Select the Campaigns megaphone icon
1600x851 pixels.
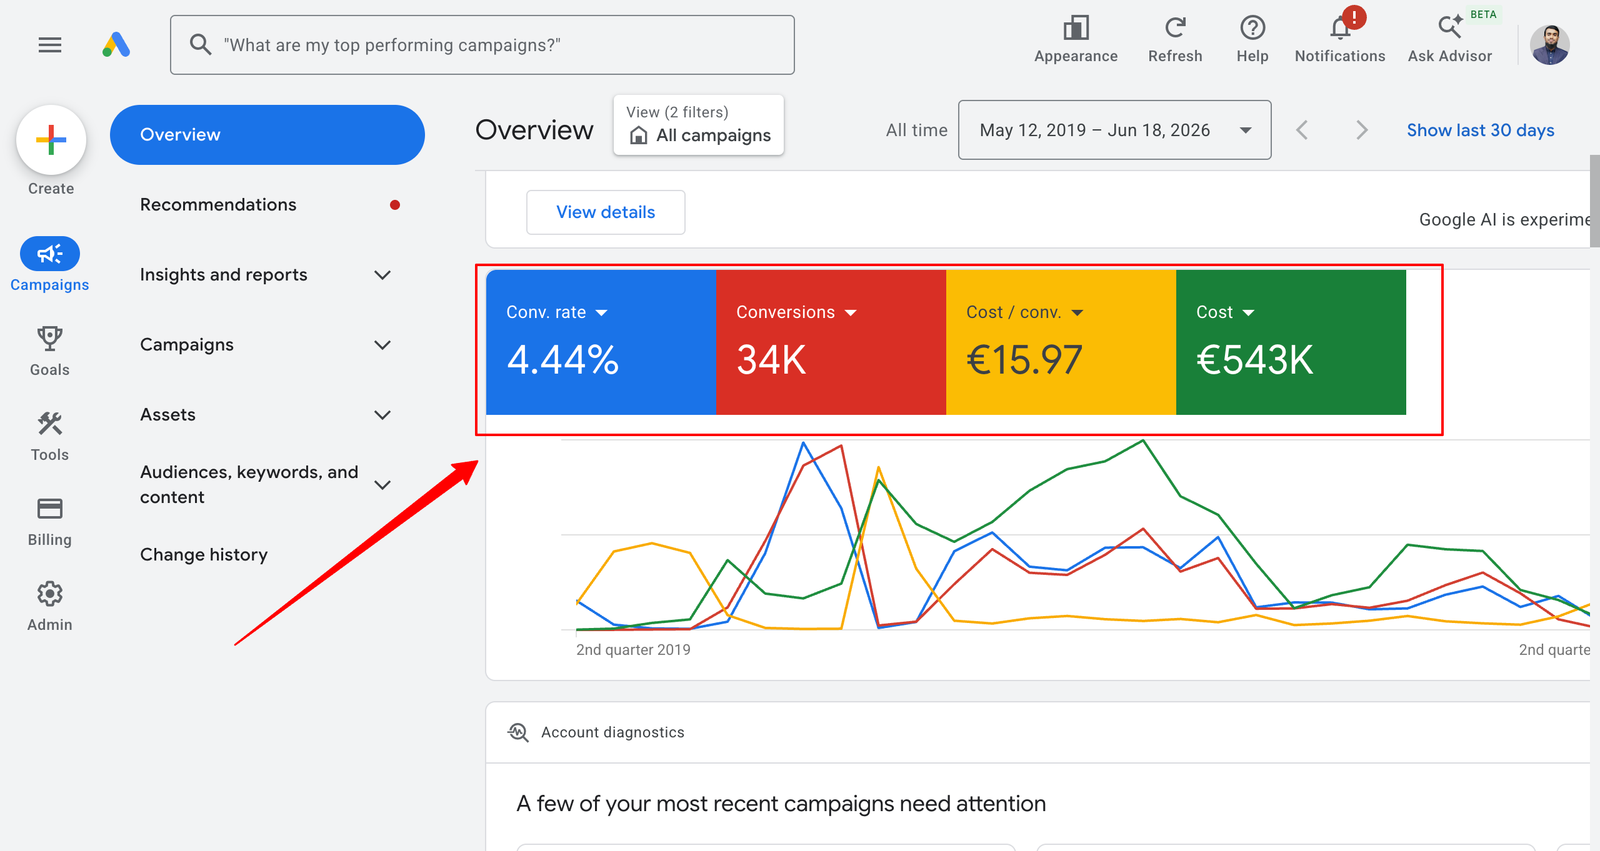[x=50, y=254]
